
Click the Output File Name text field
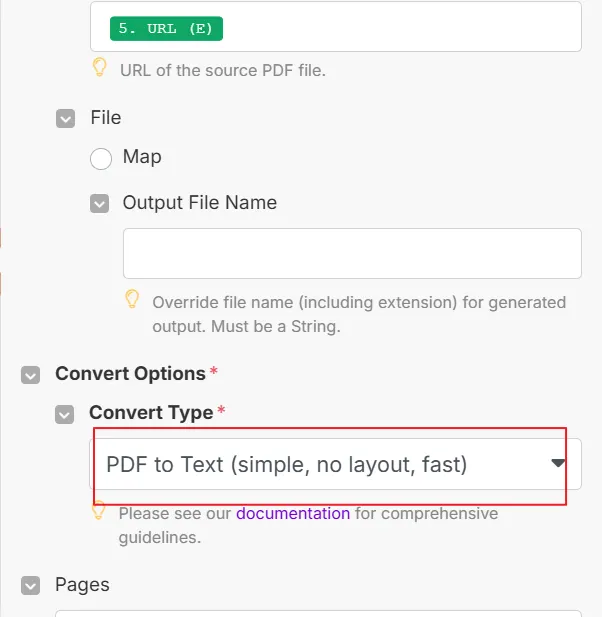coord(352,253)
